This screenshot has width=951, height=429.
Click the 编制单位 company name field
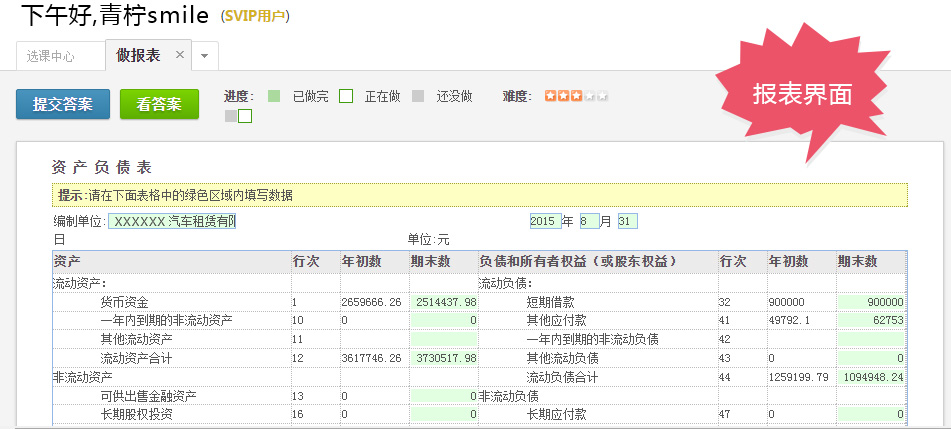click(172, 221)
